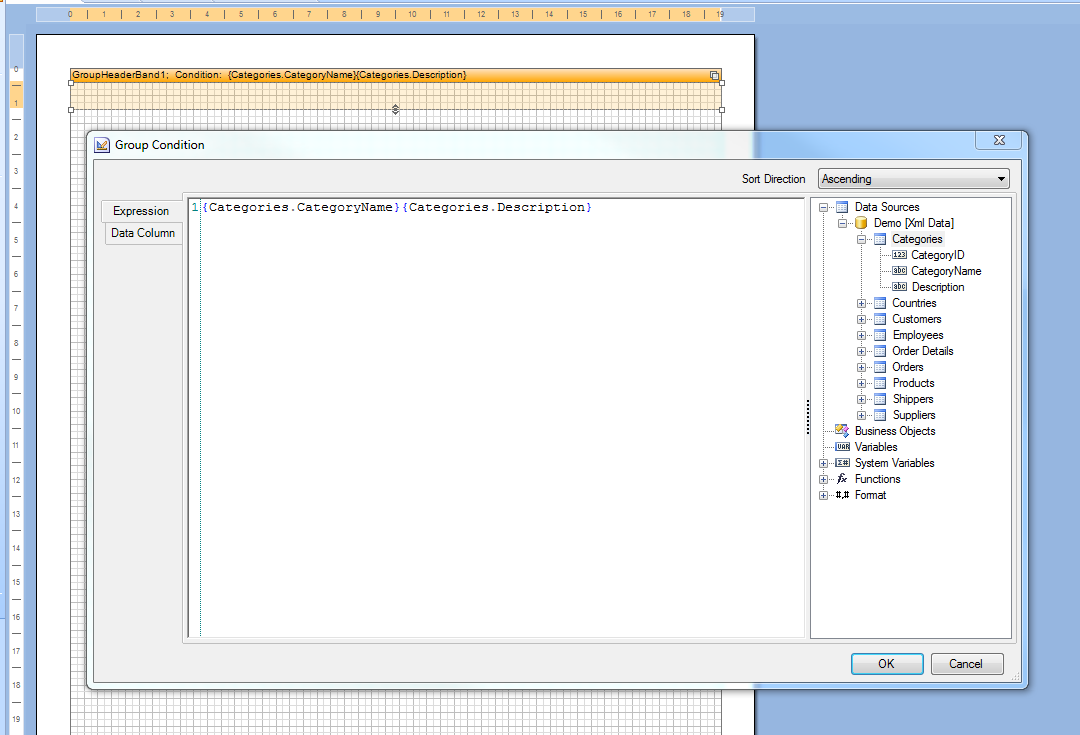This screenshot has height=735, width=1080.
Task: Click inside the expression editor text
Action: click(397, 207)
